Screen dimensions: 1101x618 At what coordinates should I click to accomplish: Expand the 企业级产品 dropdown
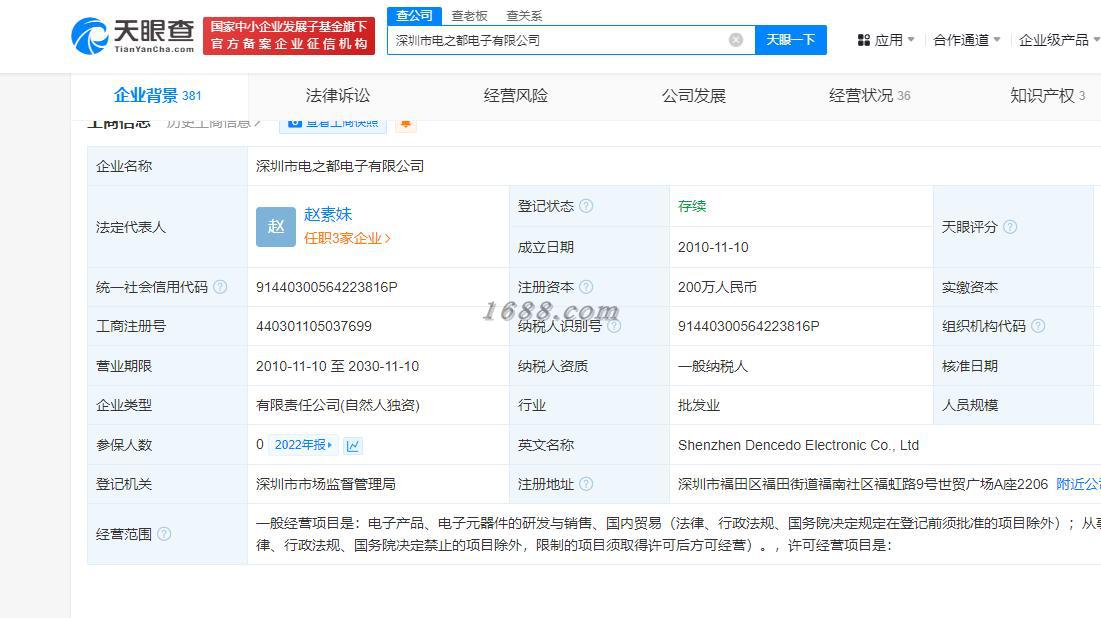(1096, 39)
